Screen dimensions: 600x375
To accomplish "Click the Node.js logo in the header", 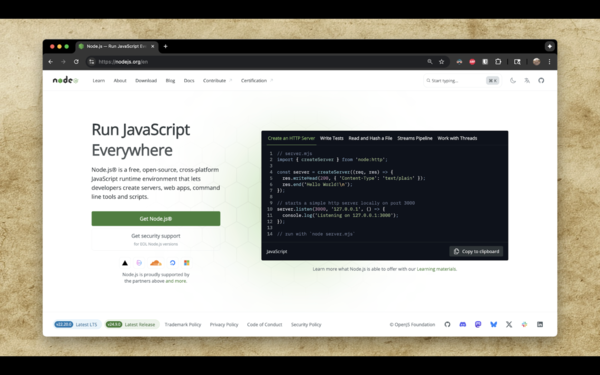I will pyautogui.click(x=65, y=80).
